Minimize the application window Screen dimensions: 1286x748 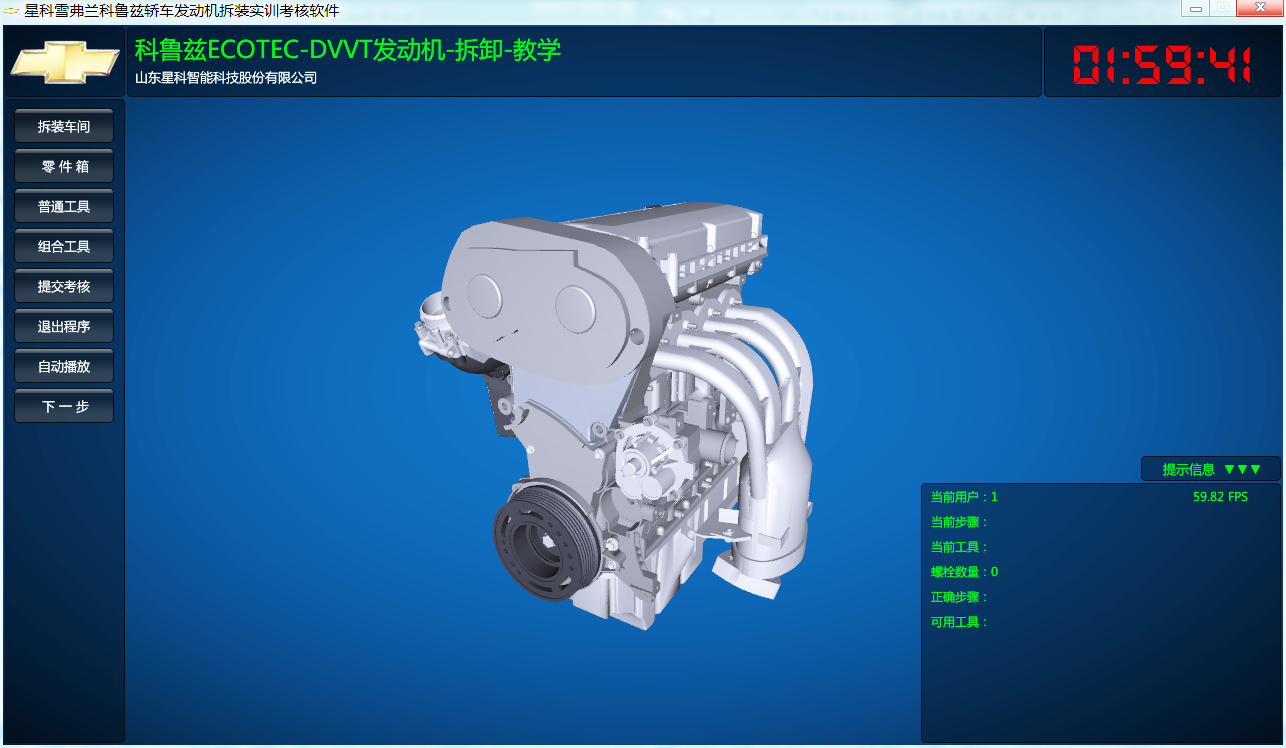(x=1196, y=8)
